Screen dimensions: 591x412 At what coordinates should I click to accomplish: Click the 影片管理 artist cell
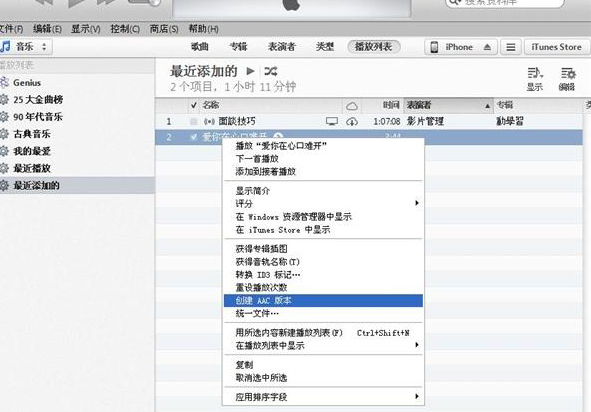(x=426, y=121)
